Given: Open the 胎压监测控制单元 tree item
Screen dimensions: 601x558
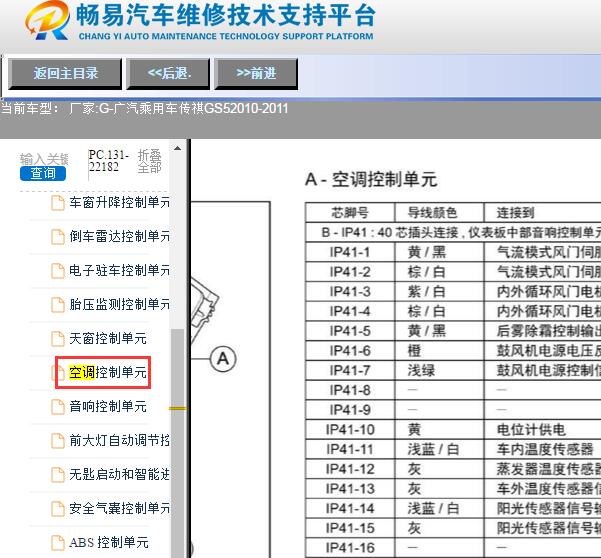Looking at the screenshot, I should 119,305.
